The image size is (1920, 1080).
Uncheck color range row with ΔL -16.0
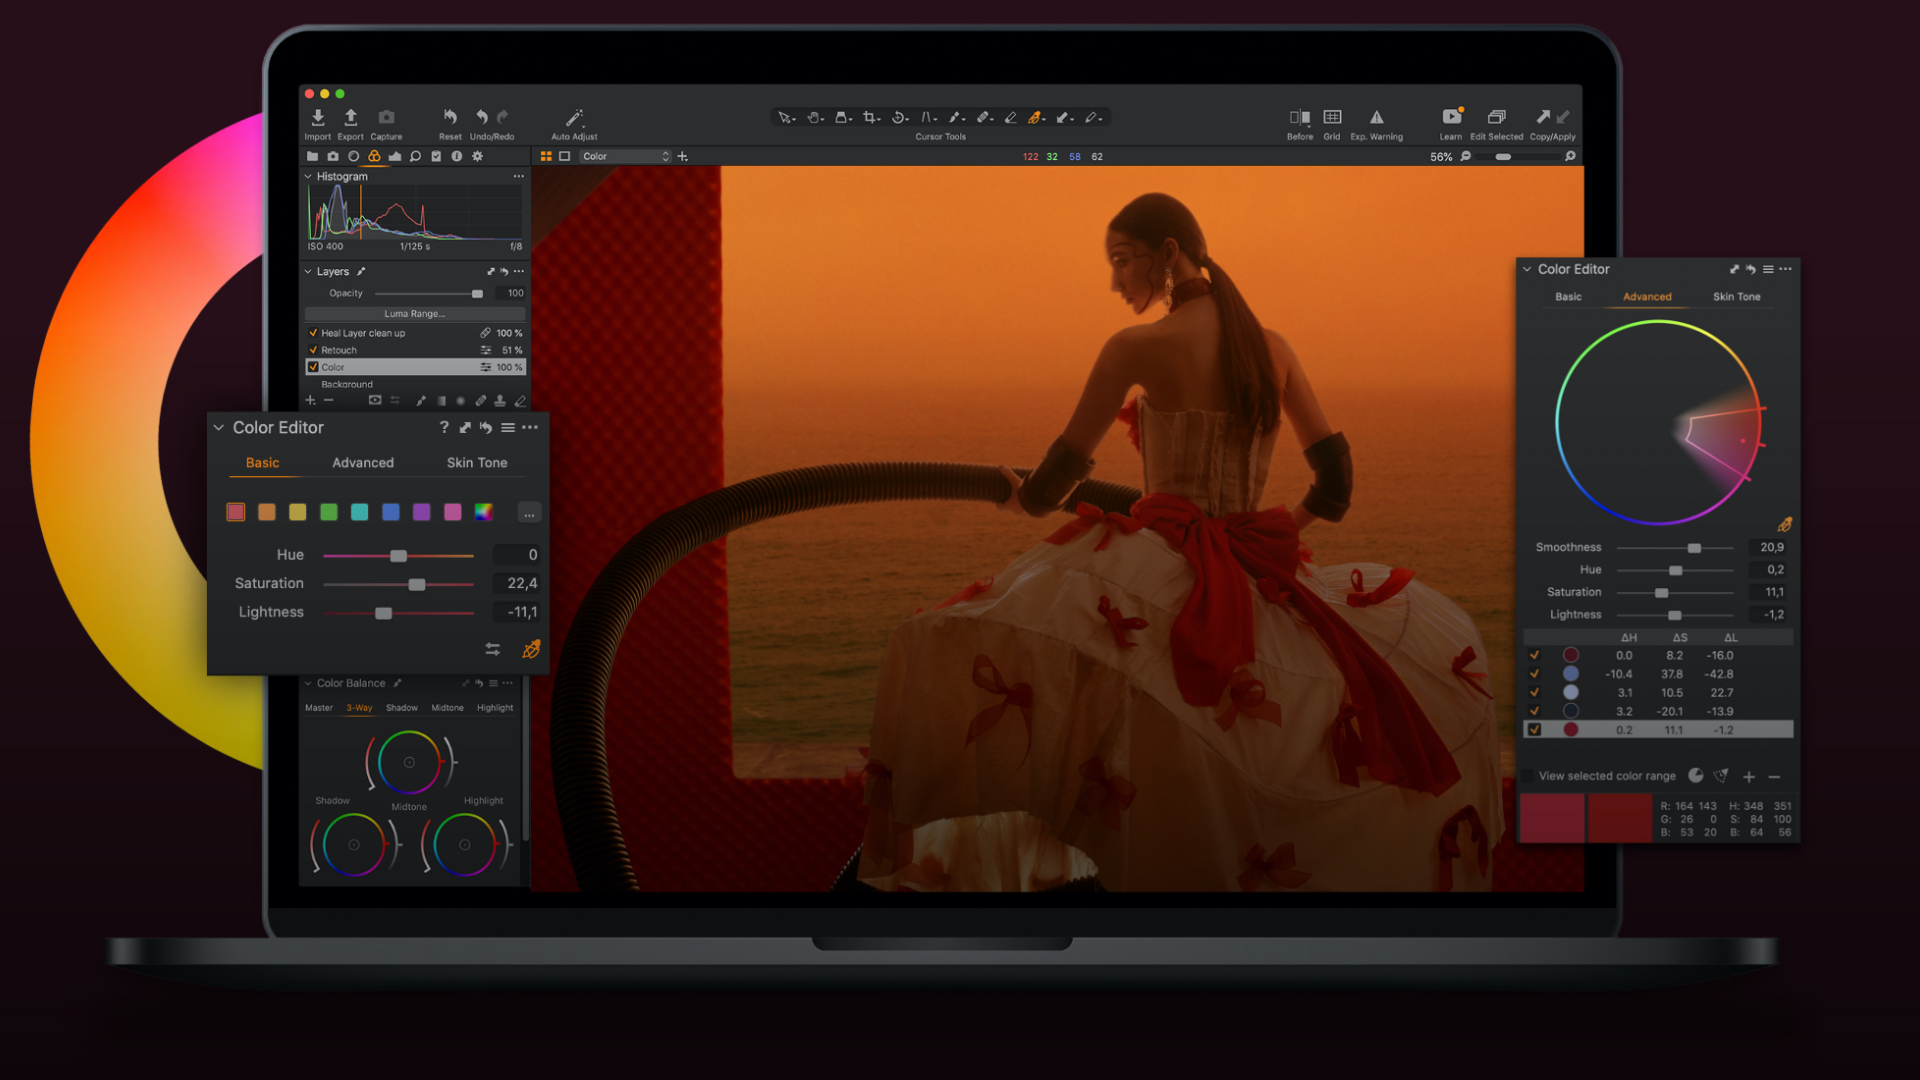point(1534,655)
